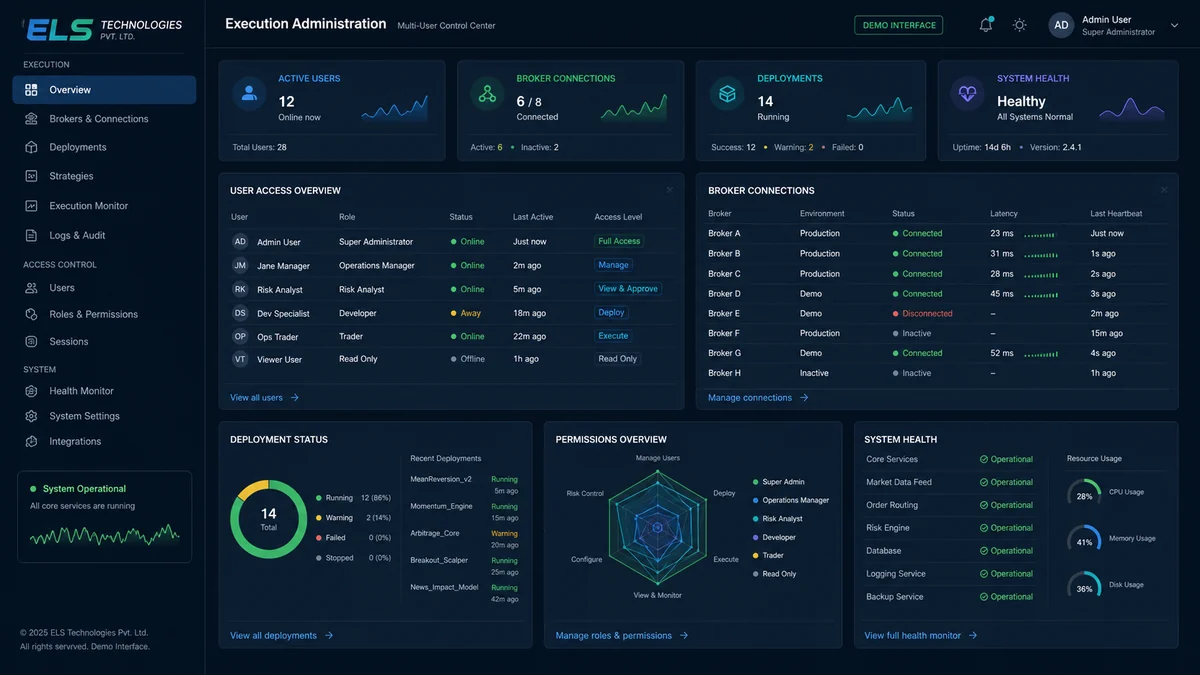Click the Sessions sidebar icon

[x=31, y=342]
